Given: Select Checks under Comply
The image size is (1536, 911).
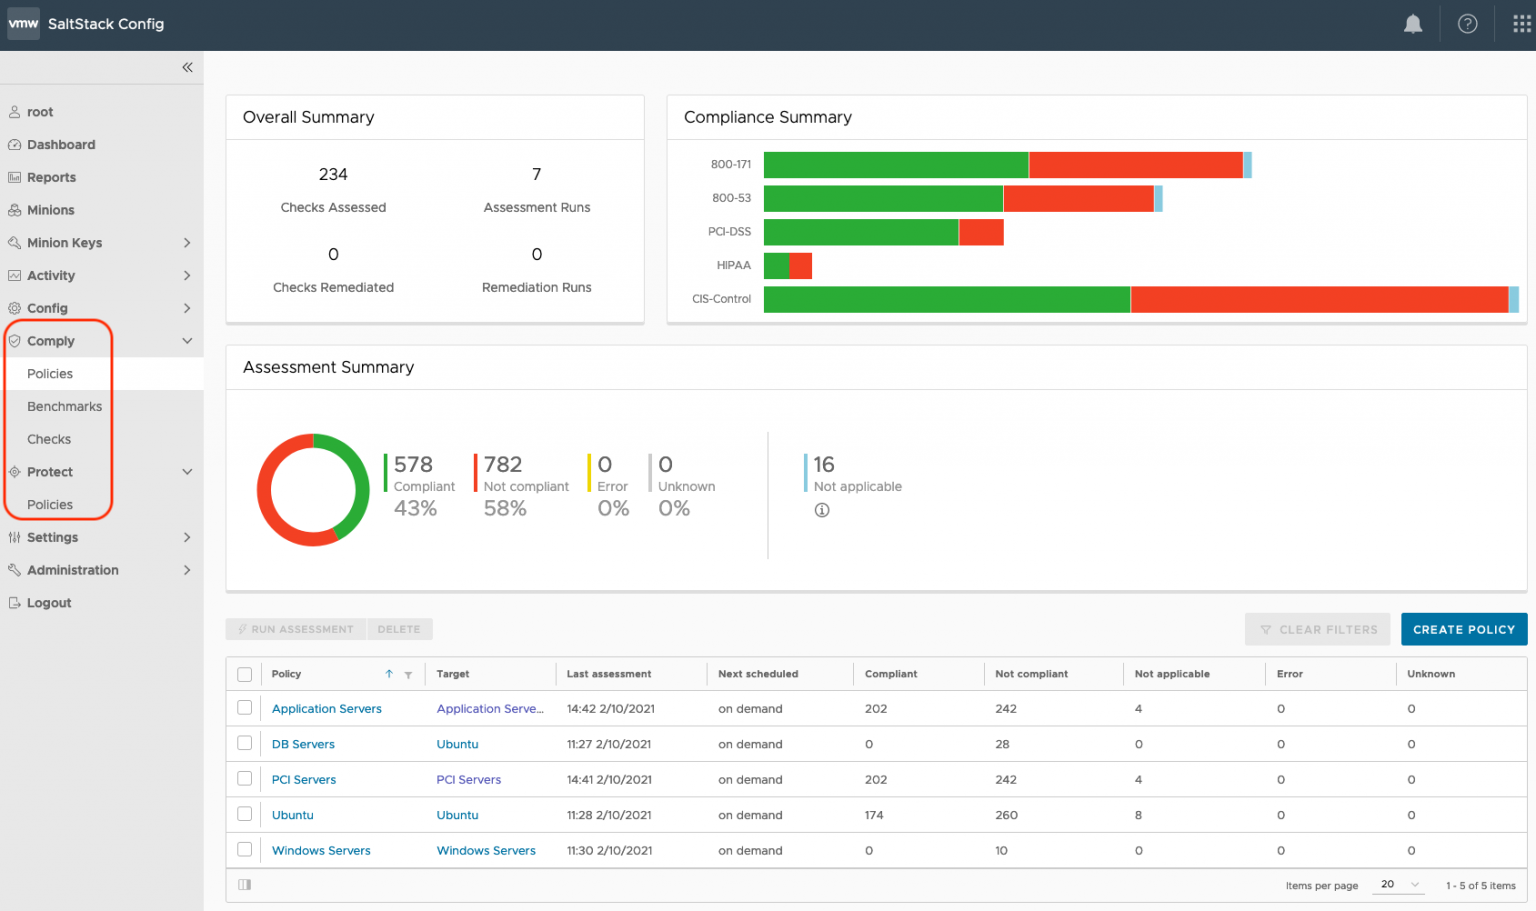Looking at the screenshot, I should click(x=49, y=439).
